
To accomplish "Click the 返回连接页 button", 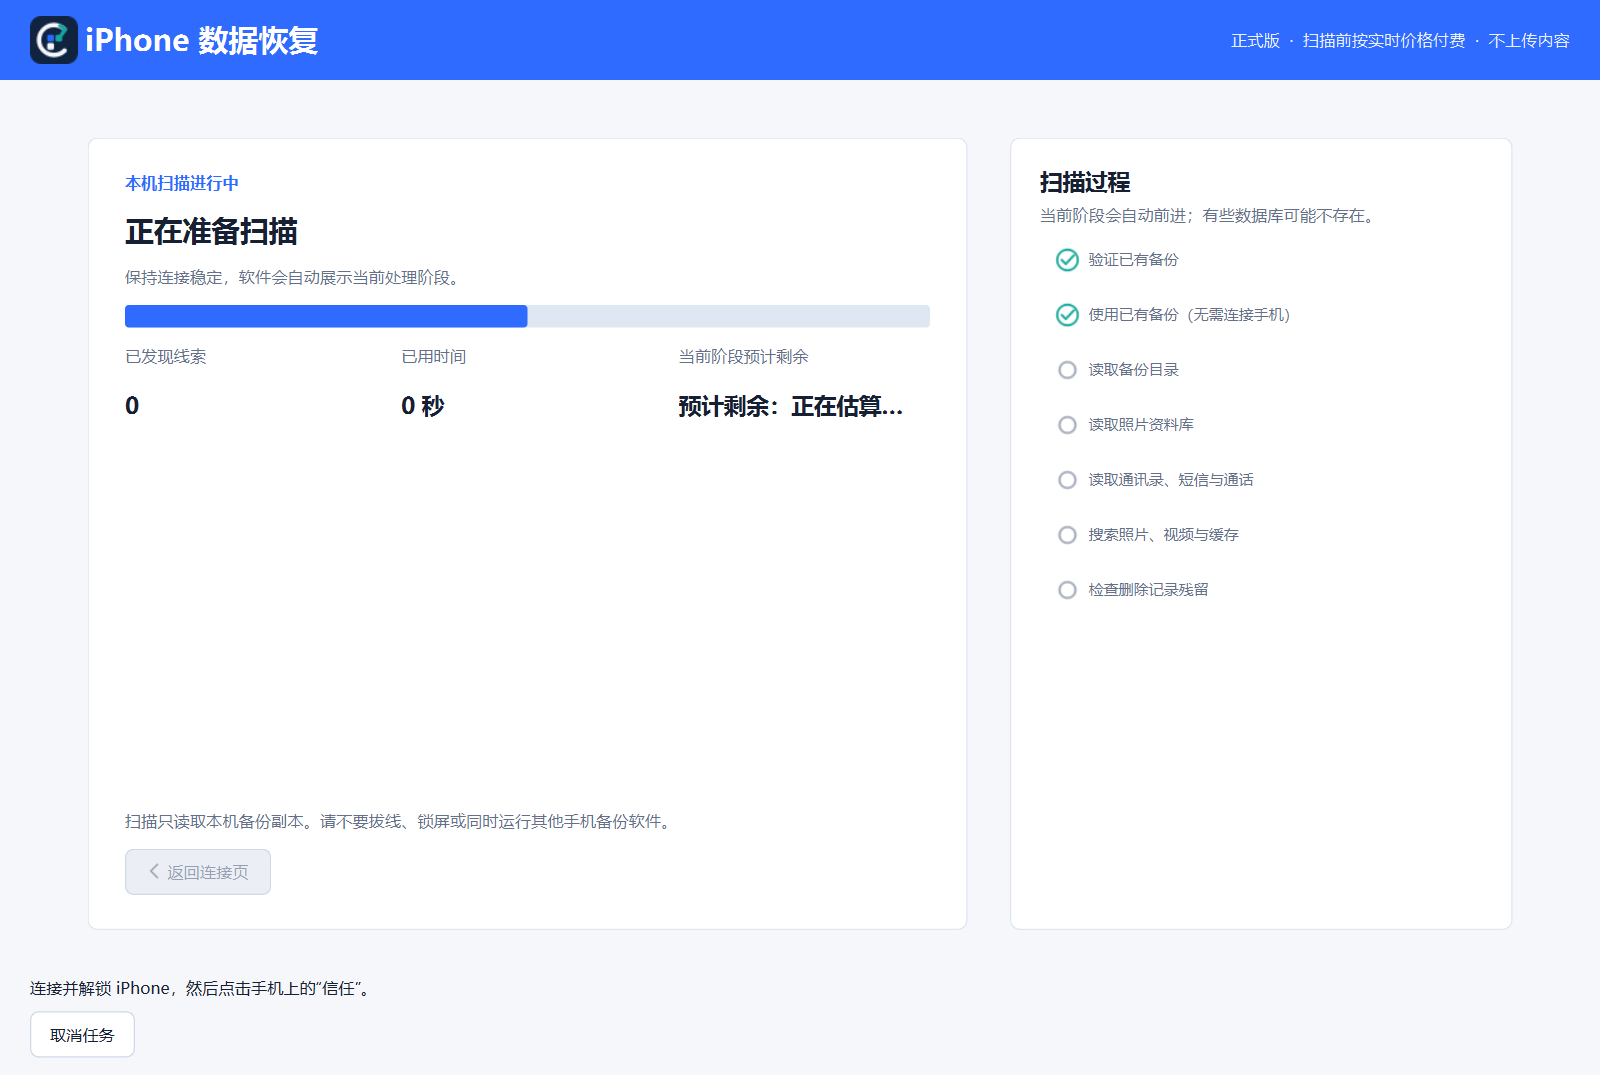I will tap(198, 872).
